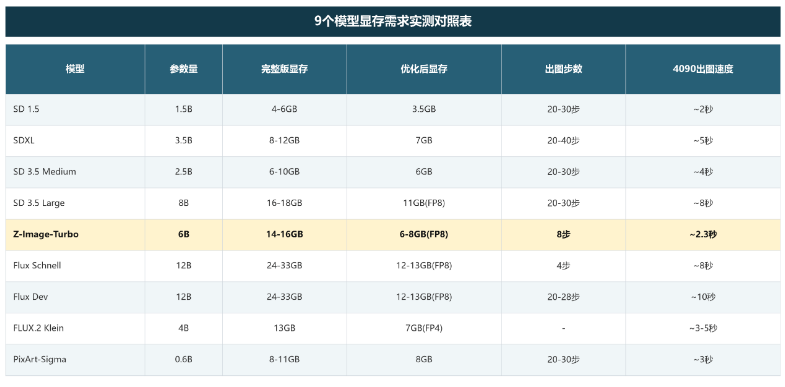The image size is (785, 387).
Task: Select the 优化后显存 column header
Action: (424, 69)
